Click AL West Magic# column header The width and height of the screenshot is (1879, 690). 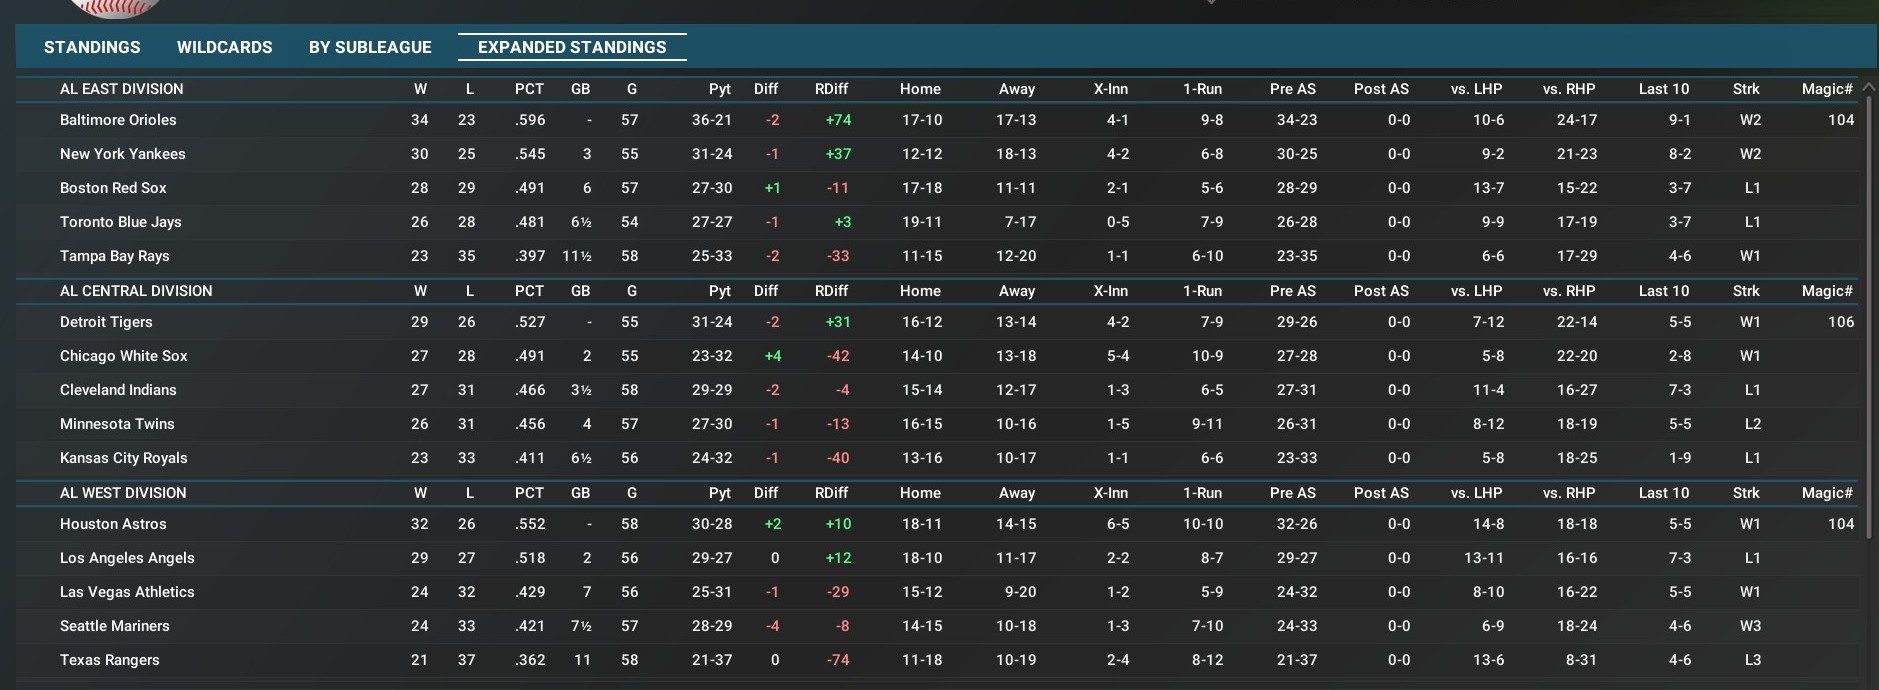(1826, 493)
